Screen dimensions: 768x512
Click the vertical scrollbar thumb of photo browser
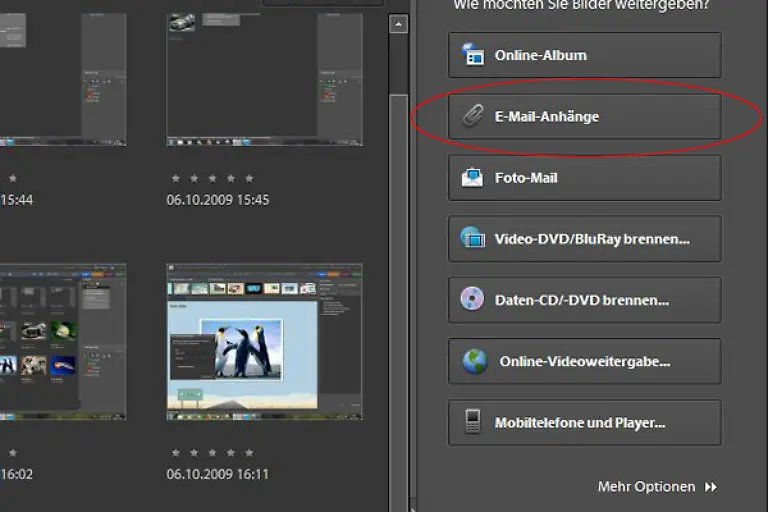coord(398,280)
